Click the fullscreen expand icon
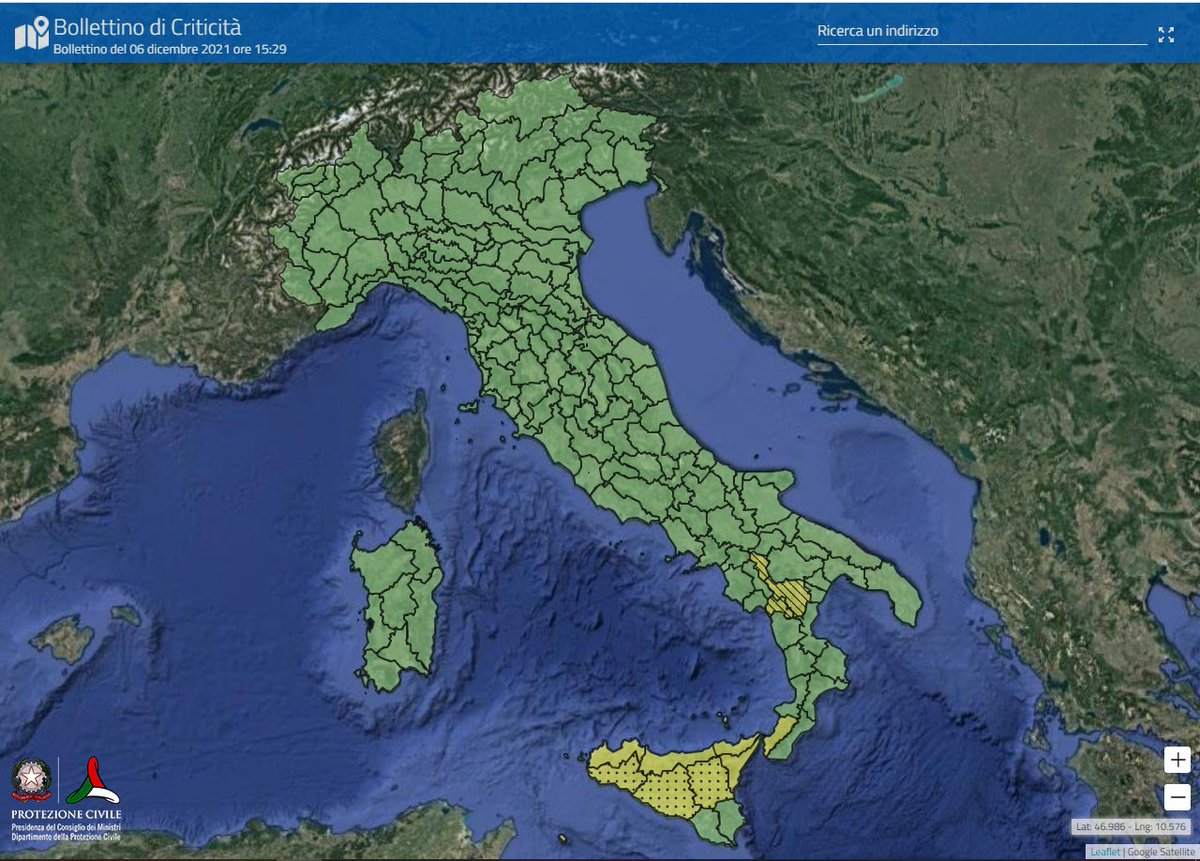Screen dimensions: 1200x861 click(1166, 33)
